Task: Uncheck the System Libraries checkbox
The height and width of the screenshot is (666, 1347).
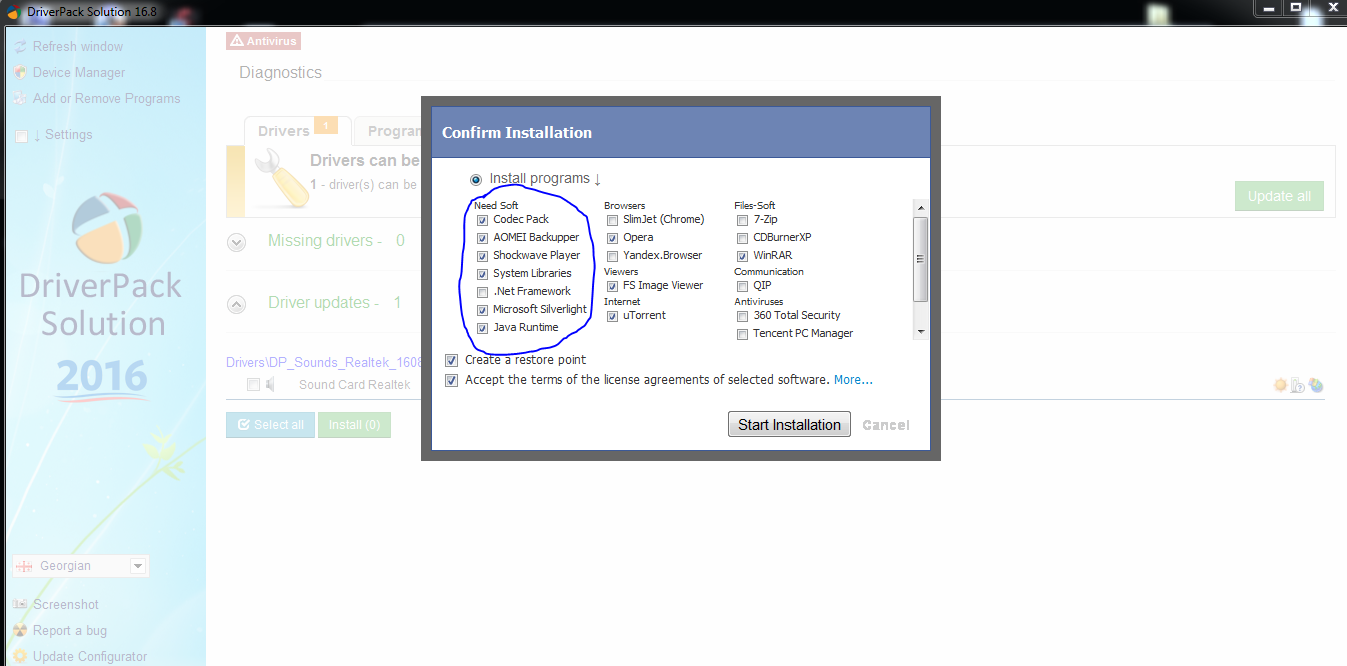Action: click(483, 274)
